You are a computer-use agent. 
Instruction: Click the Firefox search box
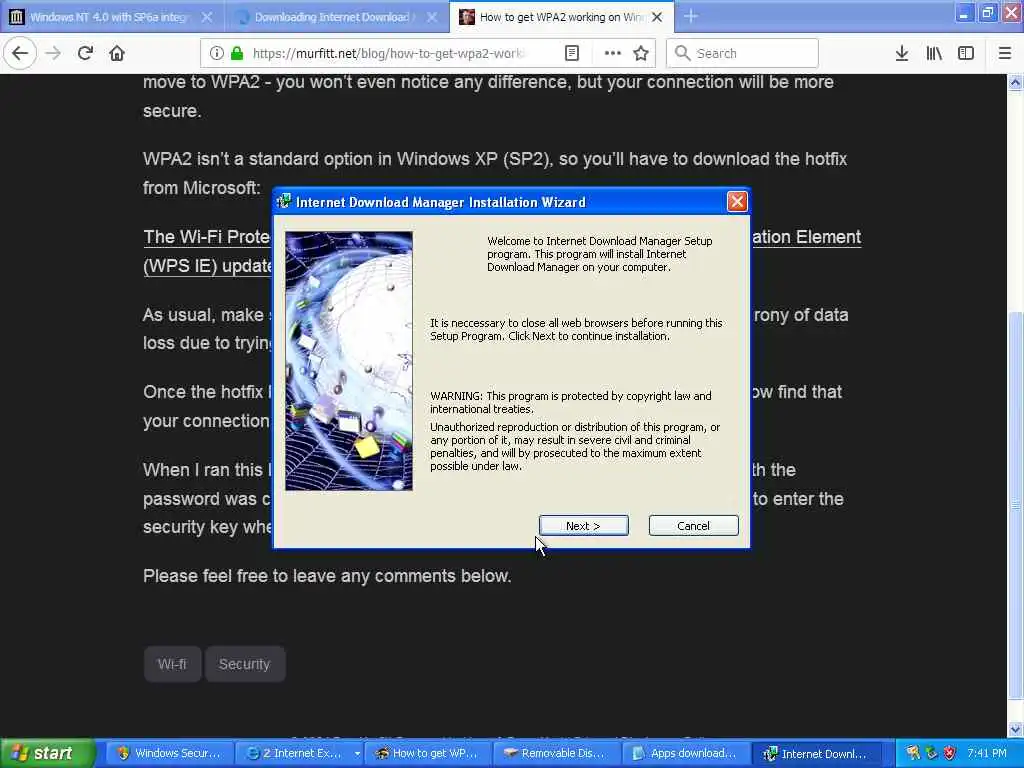[x=742, y=54]
